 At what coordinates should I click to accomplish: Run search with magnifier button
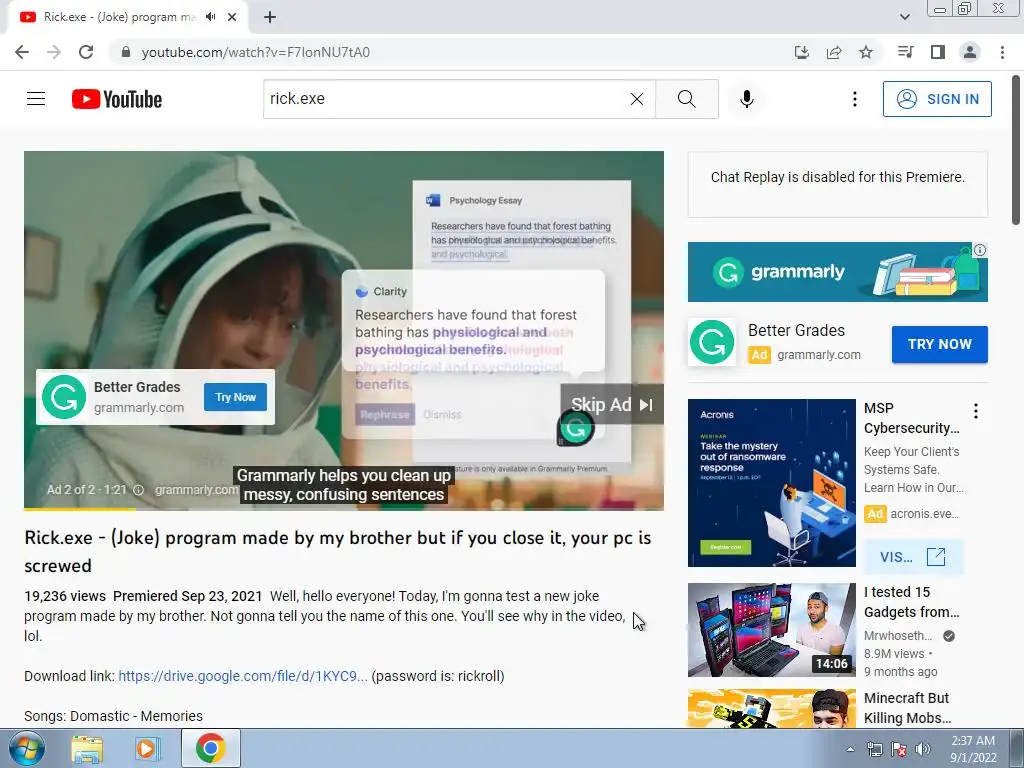pos(686,99)
